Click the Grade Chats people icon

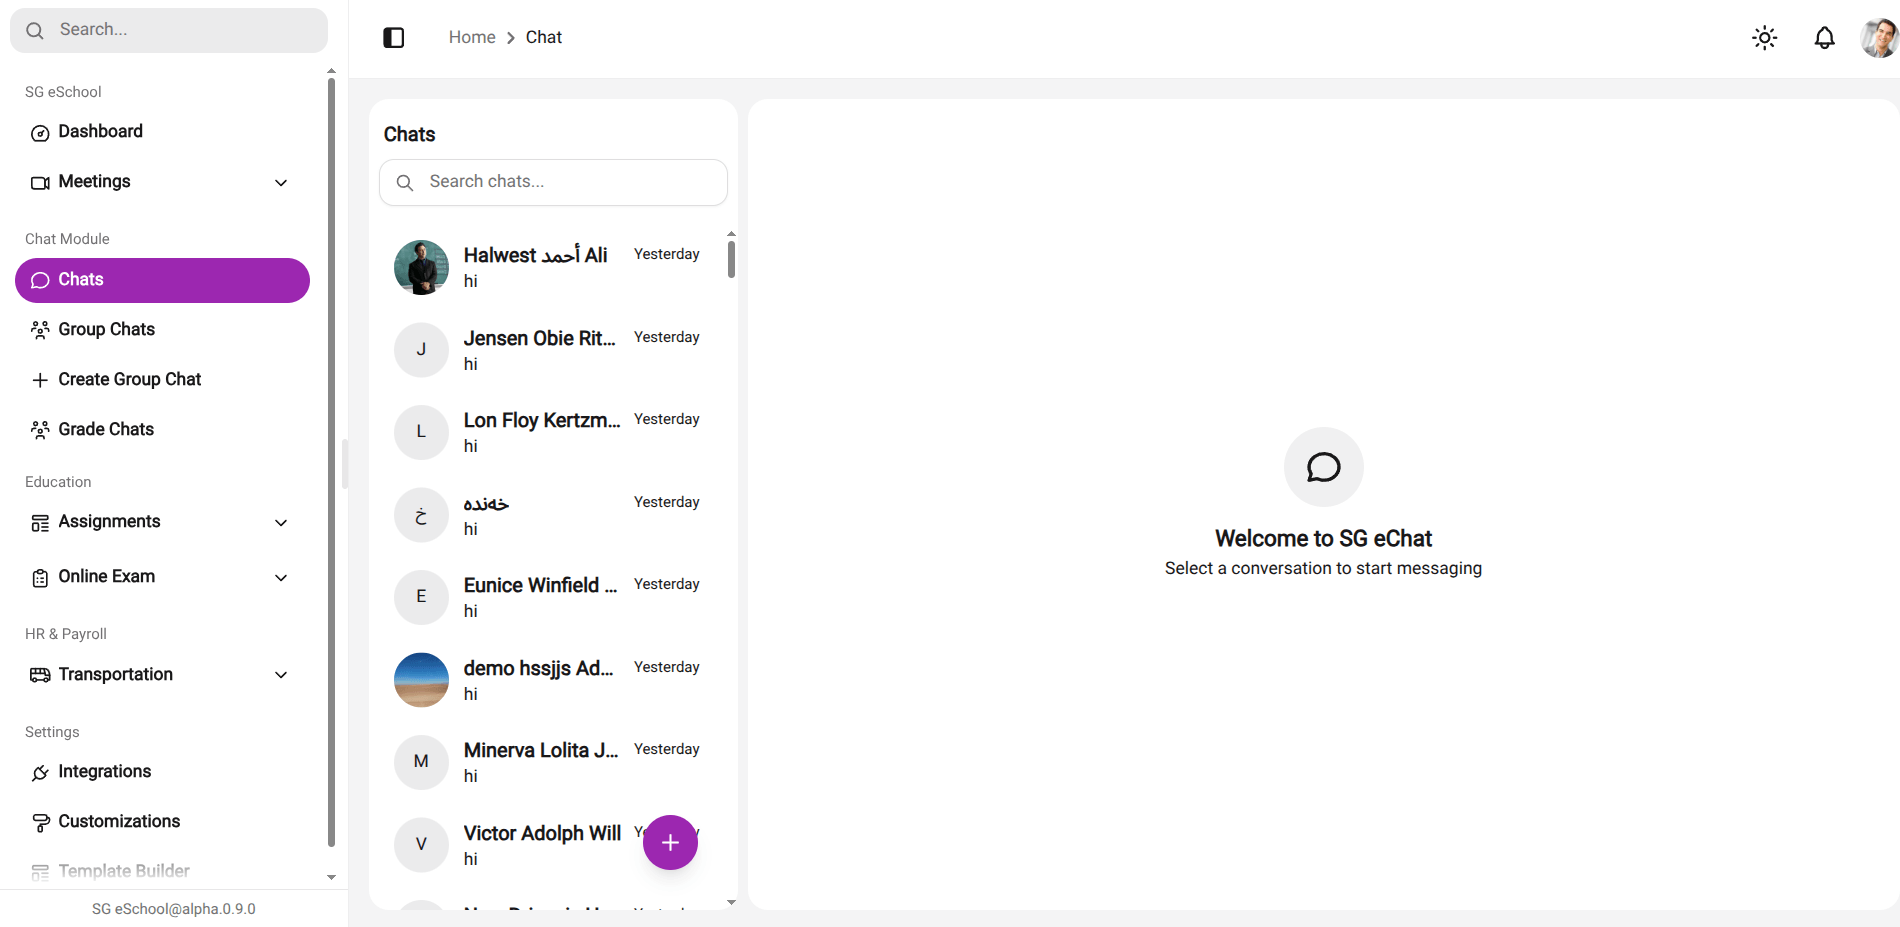[x=40, y=430]
